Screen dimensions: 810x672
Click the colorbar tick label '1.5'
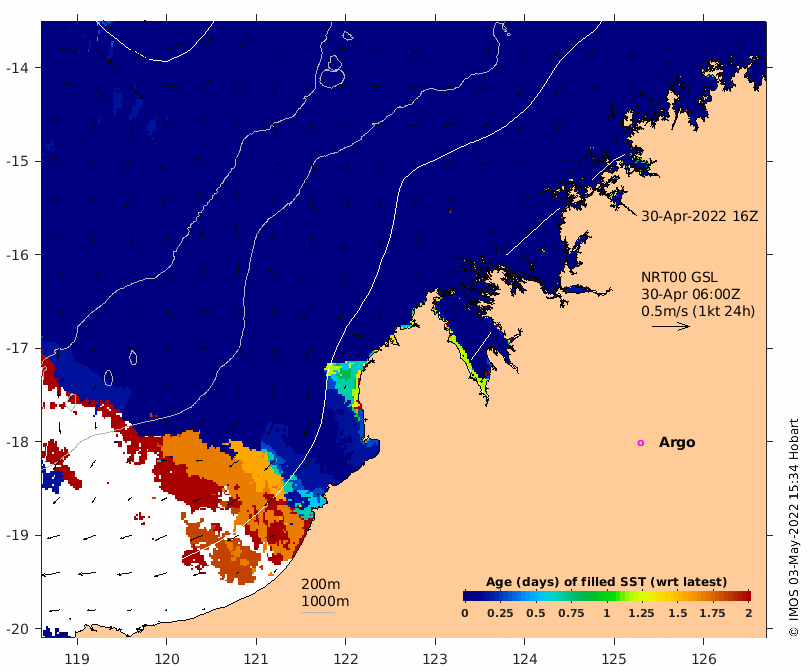(677, 613)
